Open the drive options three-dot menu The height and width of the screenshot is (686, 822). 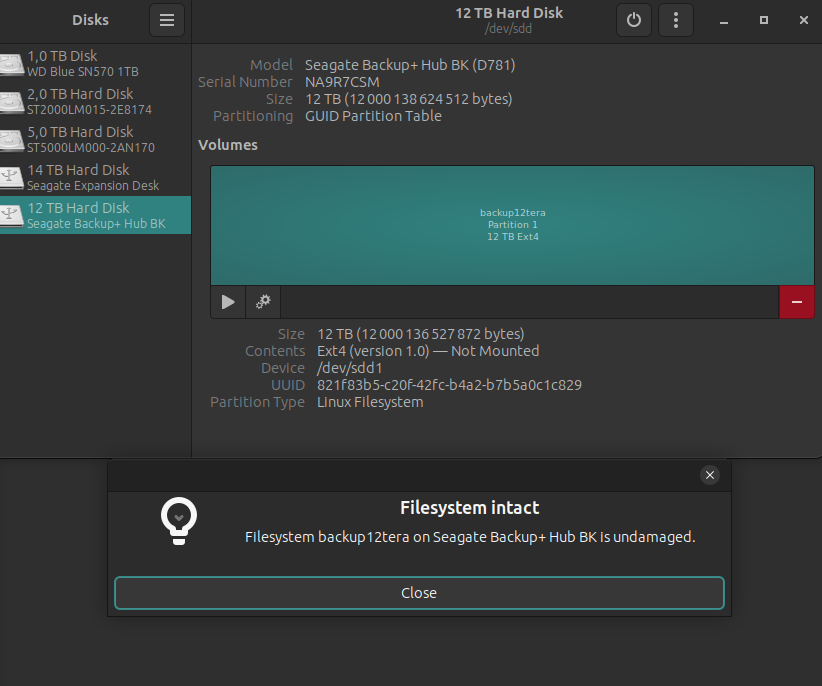(677, 20)
